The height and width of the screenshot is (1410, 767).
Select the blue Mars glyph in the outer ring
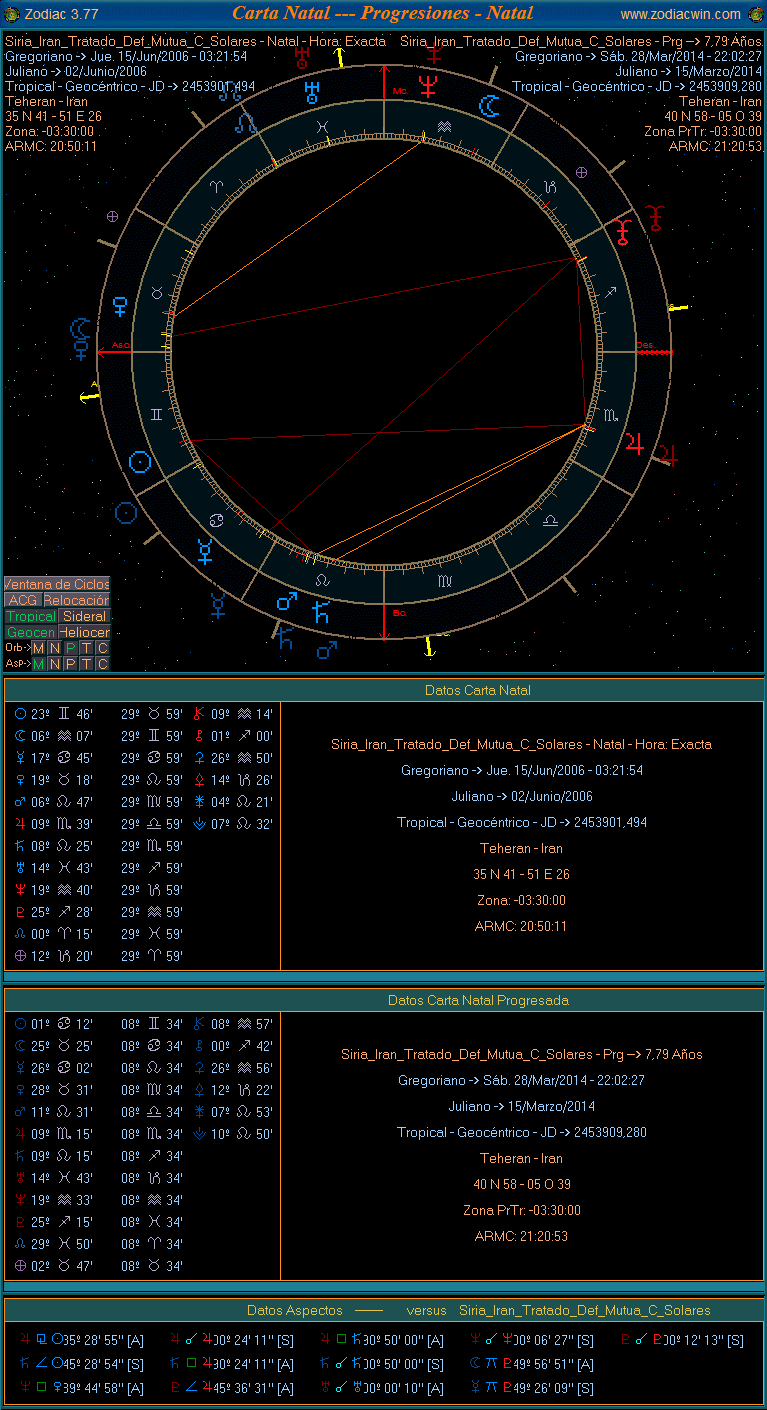point(287,601)
